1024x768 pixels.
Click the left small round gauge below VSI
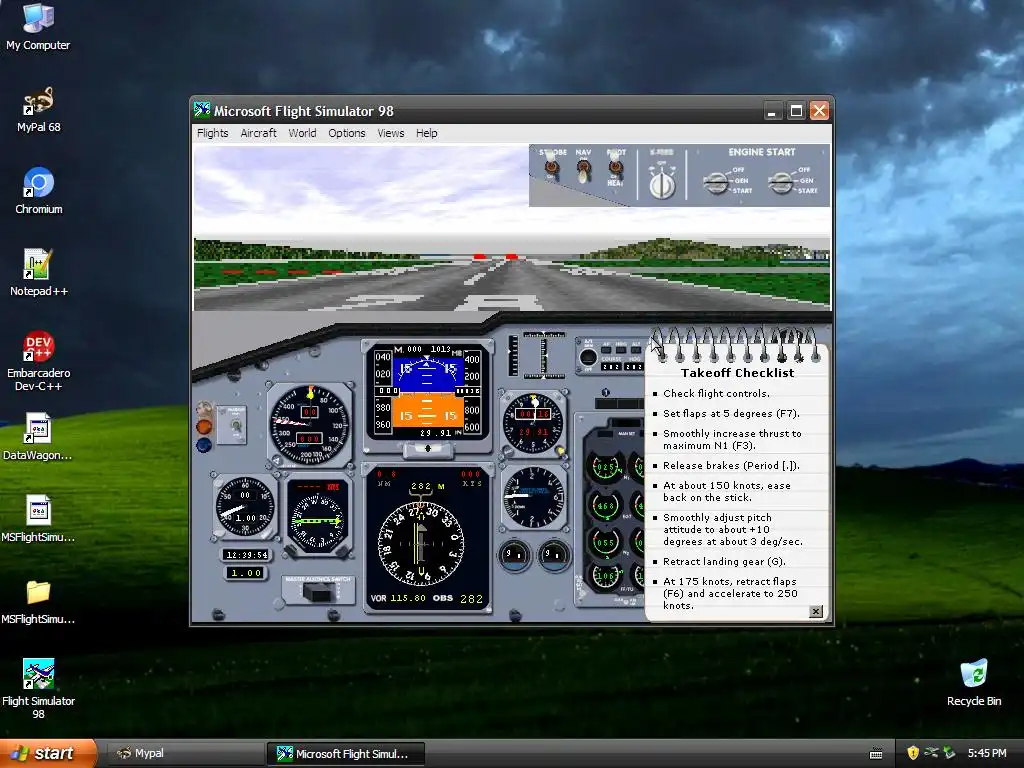[x=514, y=554]
